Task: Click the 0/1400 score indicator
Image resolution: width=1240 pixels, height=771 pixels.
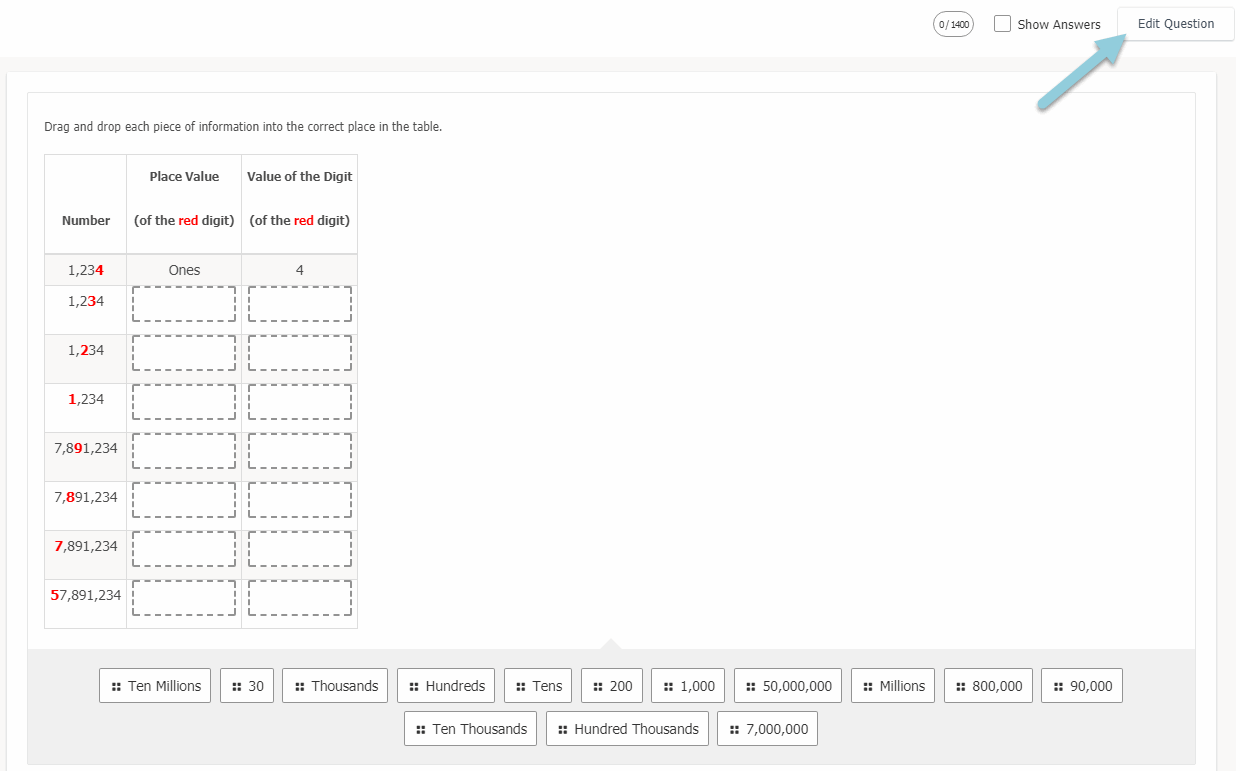Action: pyautogui.click(x=953, y=24)
